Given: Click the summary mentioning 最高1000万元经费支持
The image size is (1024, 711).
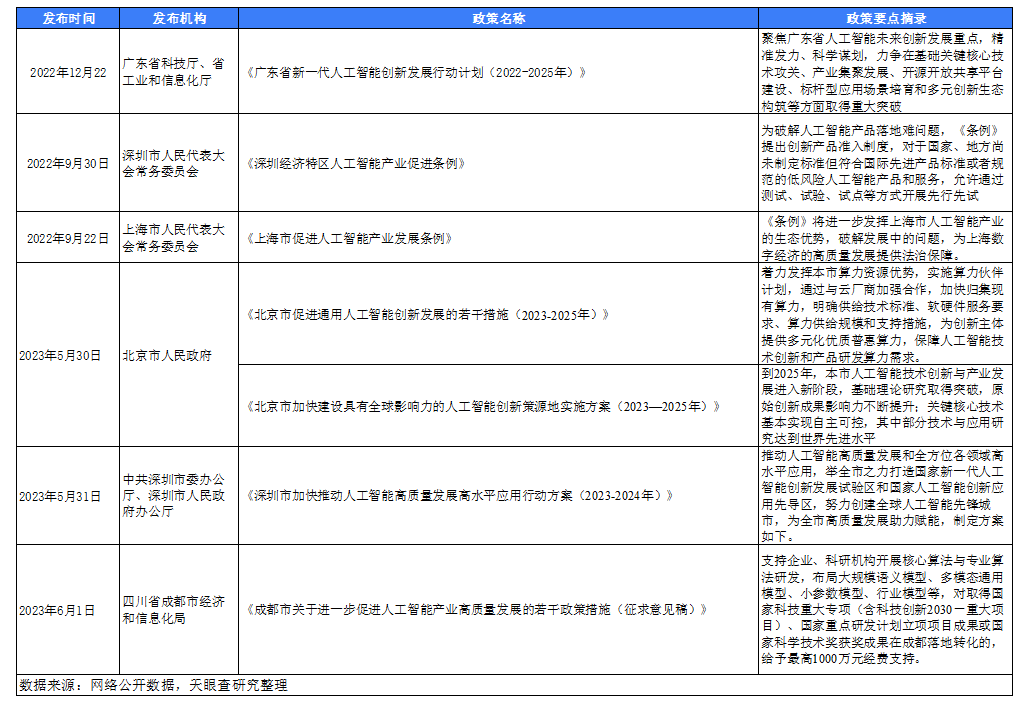Looking at the screenshot, I should (885, 609).
